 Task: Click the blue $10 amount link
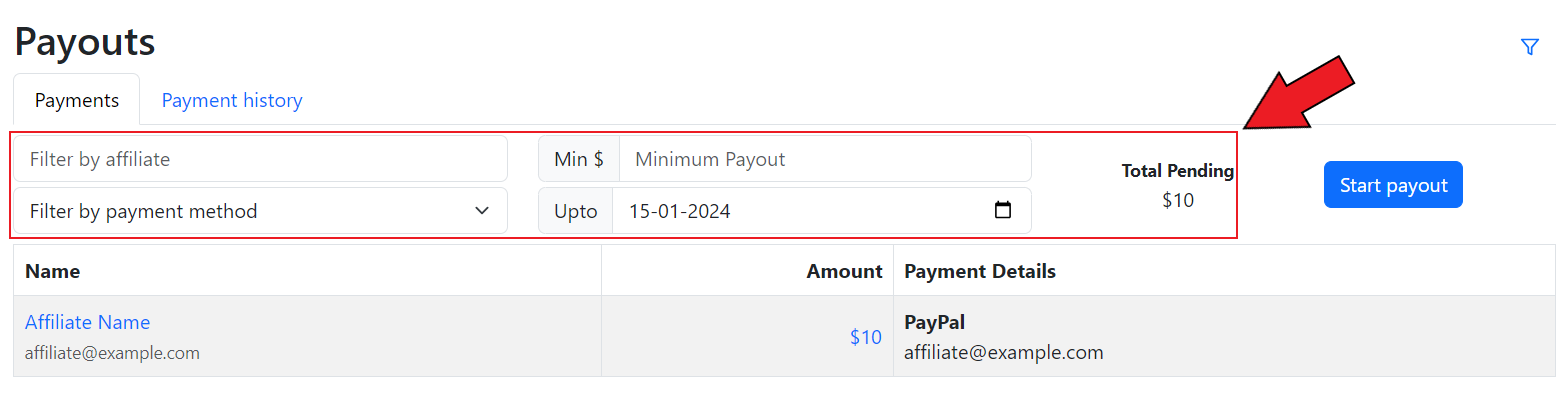[865, 337]
